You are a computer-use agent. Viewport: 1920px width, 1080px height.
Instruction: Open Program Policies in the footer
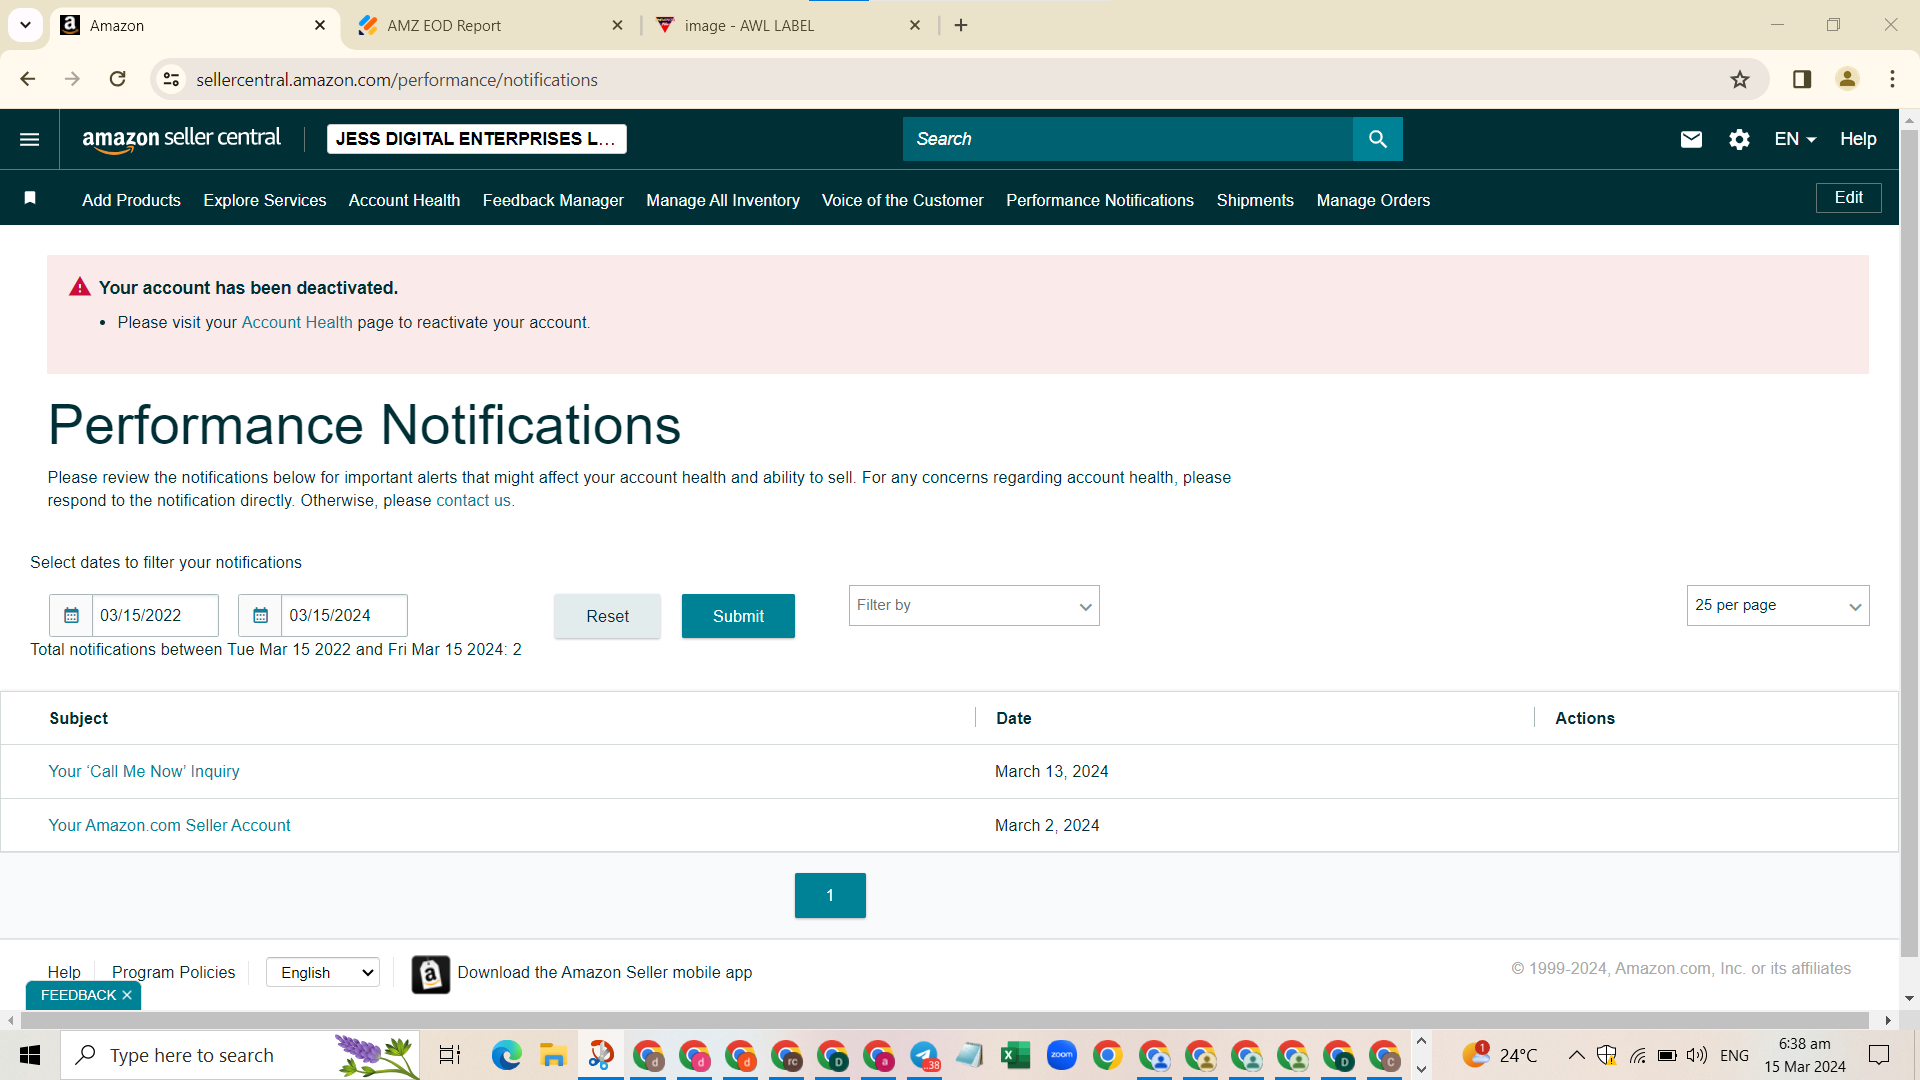click(173, 972)
